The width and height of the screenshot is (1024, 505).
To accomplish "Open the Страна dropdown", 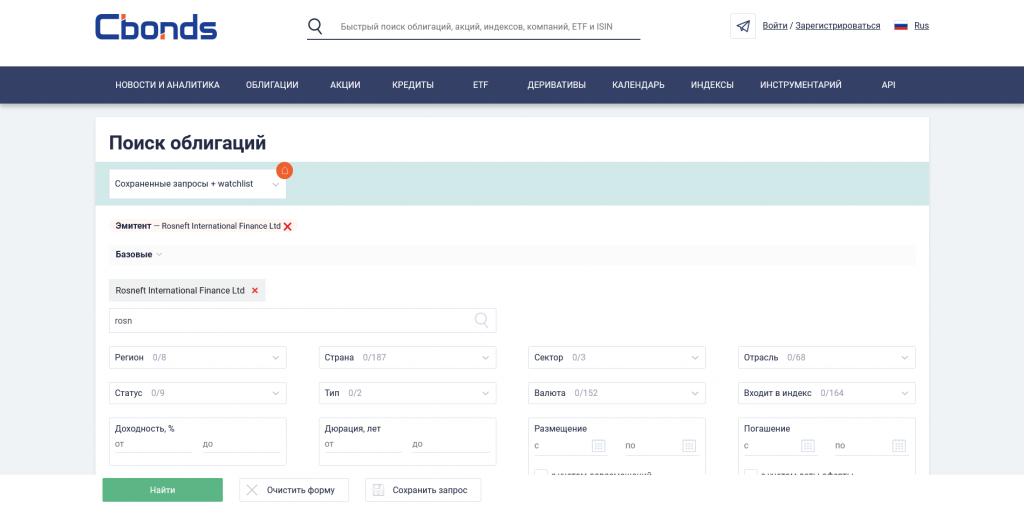I will 408,357.
